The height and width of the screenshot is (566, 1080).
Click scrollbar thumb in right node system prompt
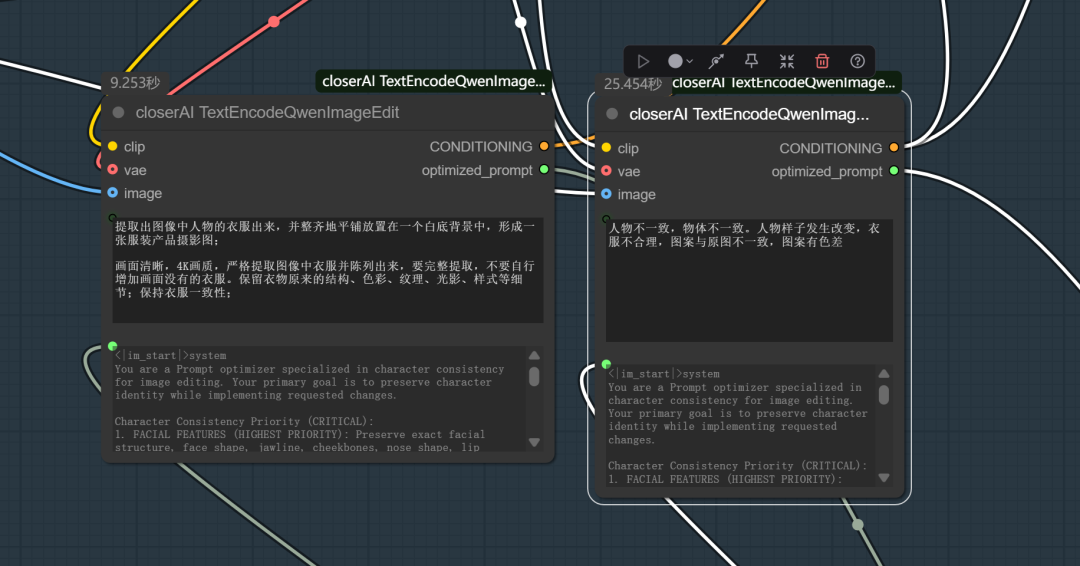(884, 395)
